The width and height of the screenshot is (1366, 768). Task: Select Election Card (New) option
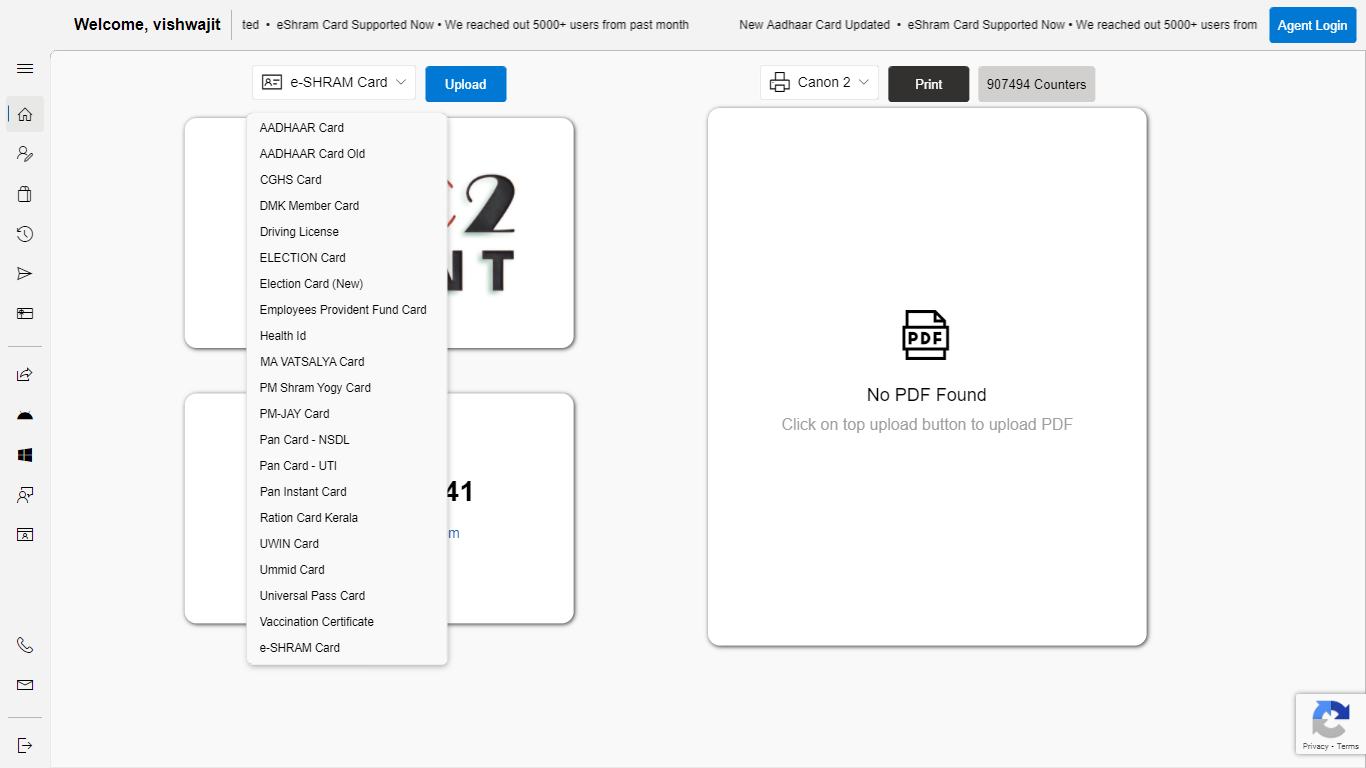pyautogui.click(x=347, y=284)
